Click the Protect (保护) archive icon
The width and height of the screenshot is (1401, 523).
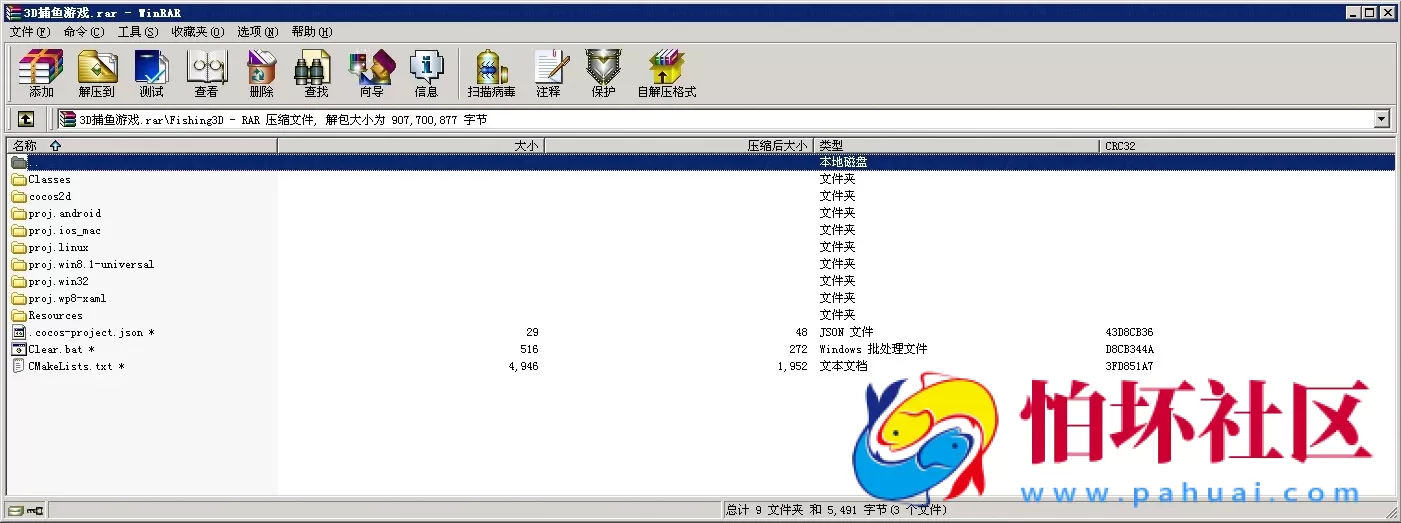pyautogui.click(x=603, y=73)
